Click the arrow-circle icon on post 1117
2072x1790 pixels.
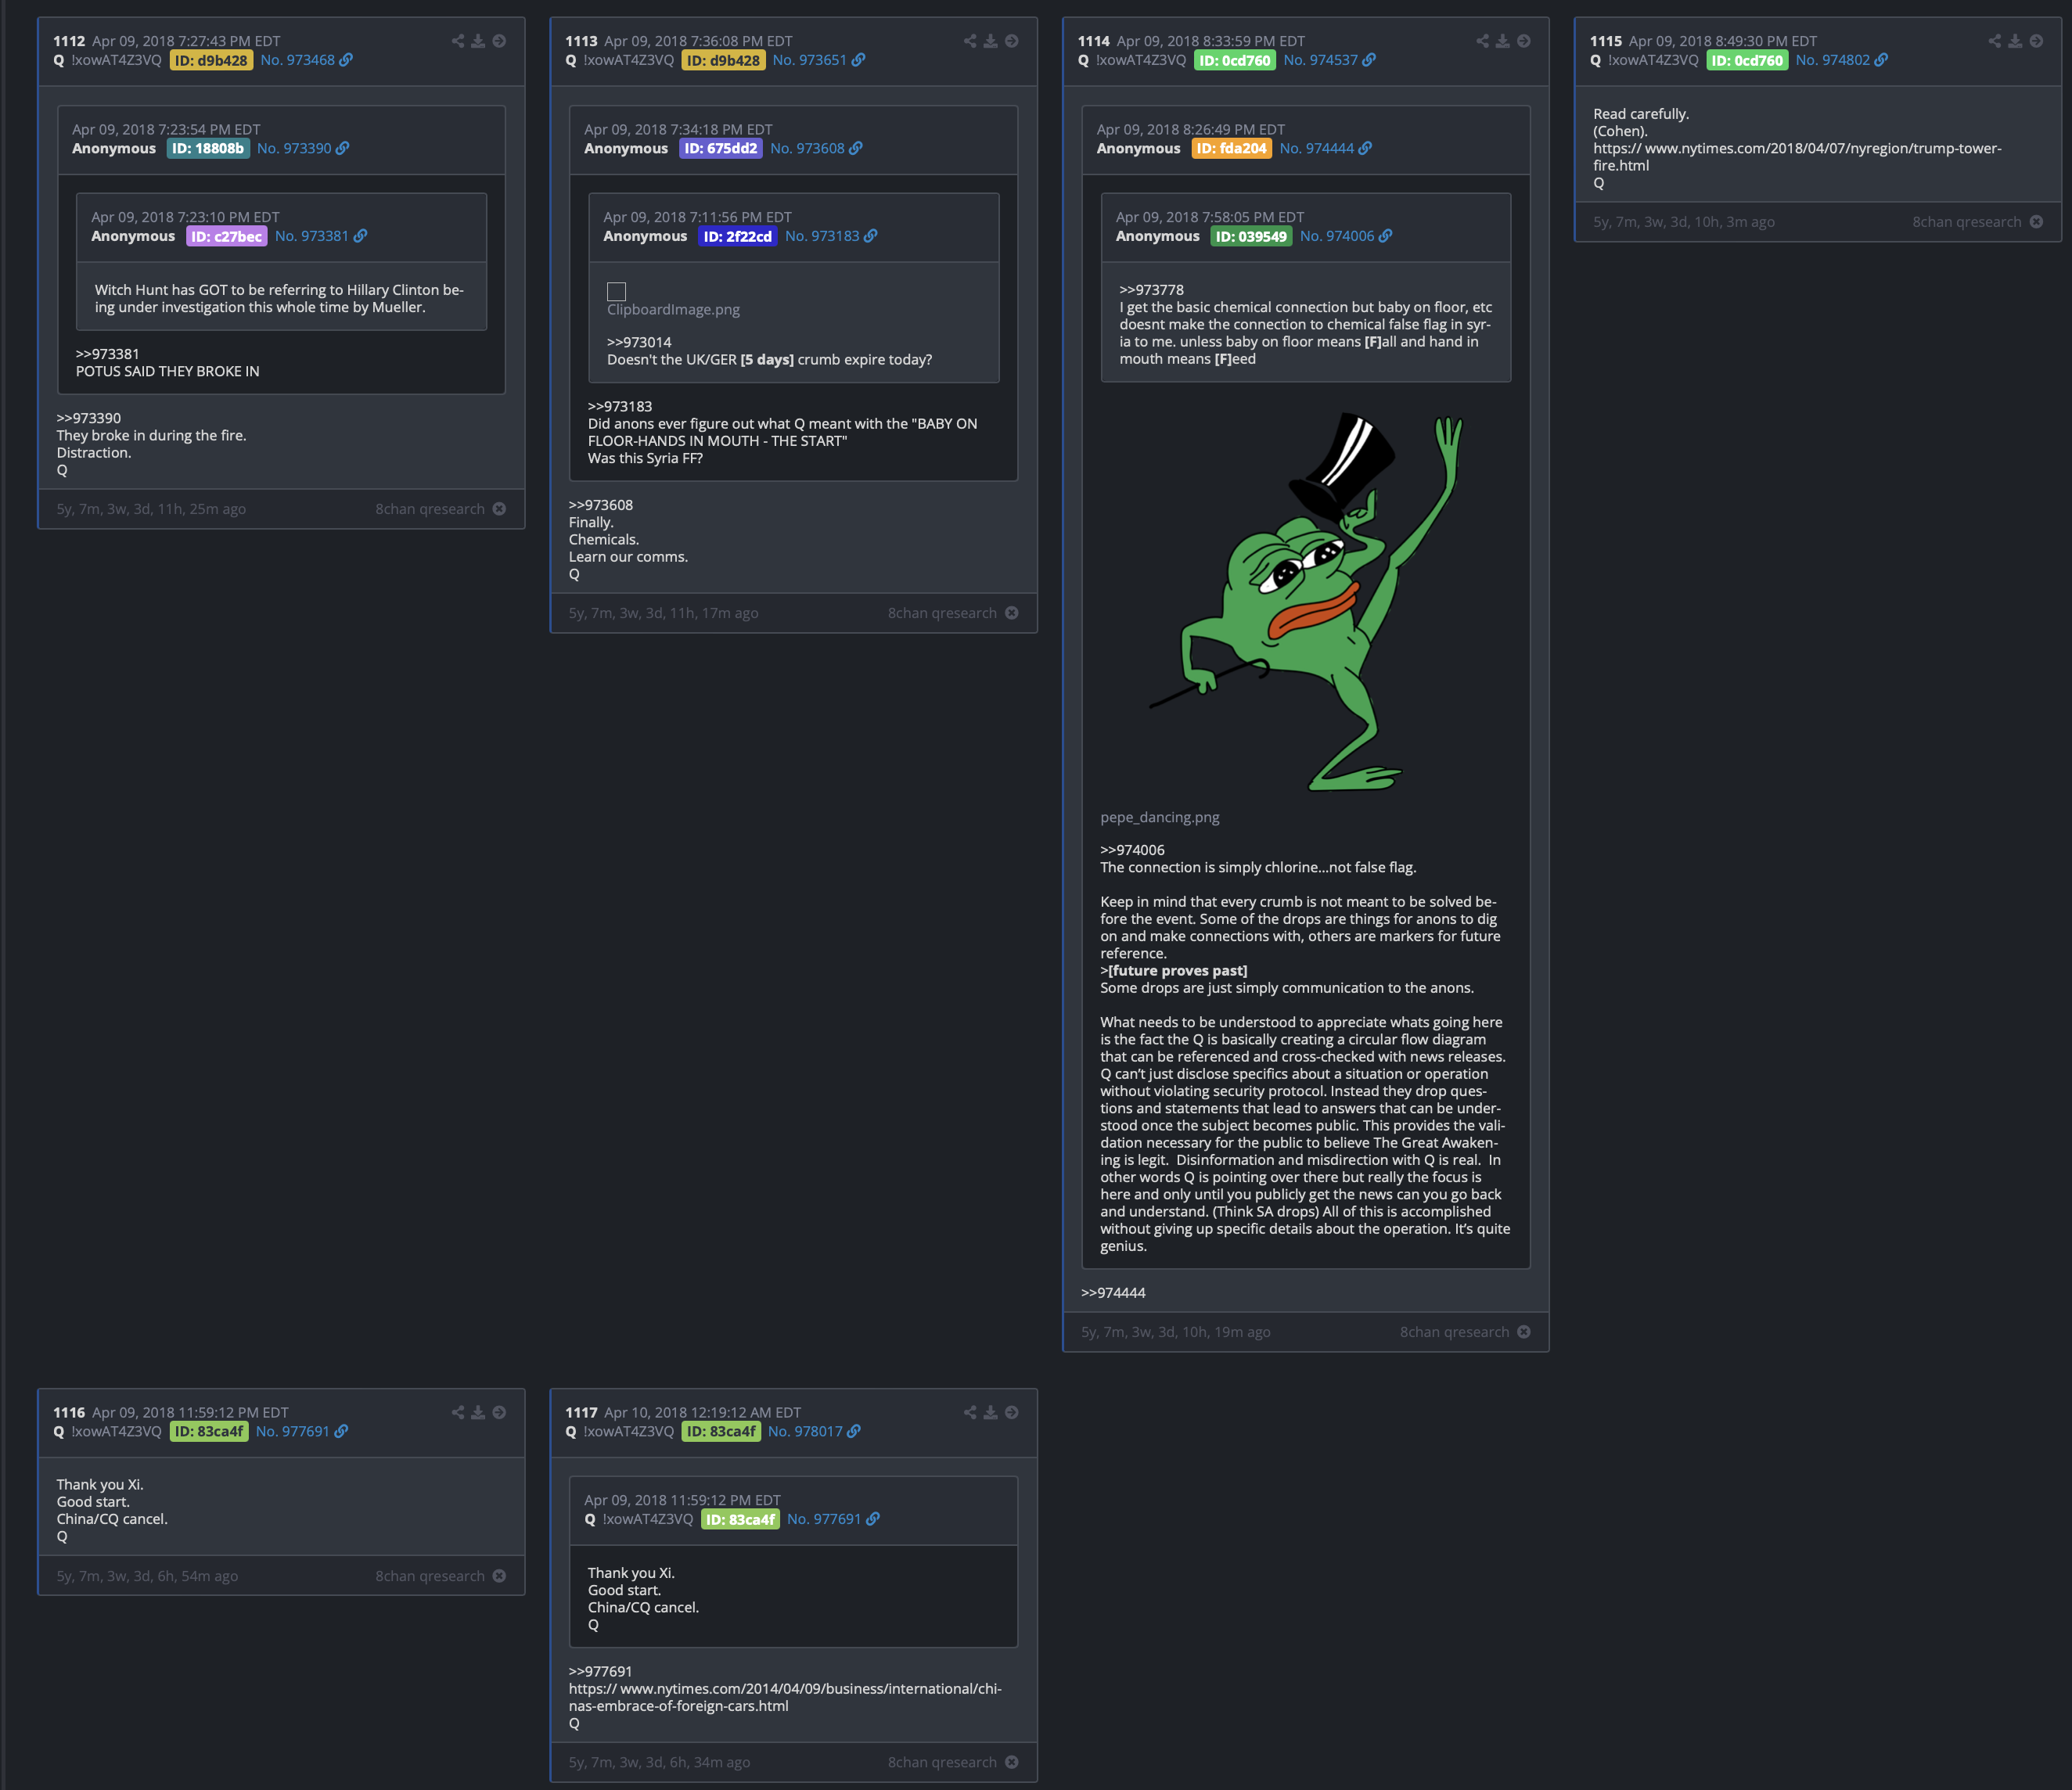click(x=1011, y=1412)
